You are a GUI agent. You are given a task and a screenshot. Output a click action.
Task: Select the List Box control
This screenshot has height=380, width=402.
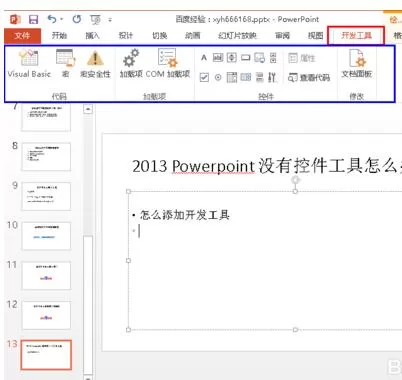(246, 78)
